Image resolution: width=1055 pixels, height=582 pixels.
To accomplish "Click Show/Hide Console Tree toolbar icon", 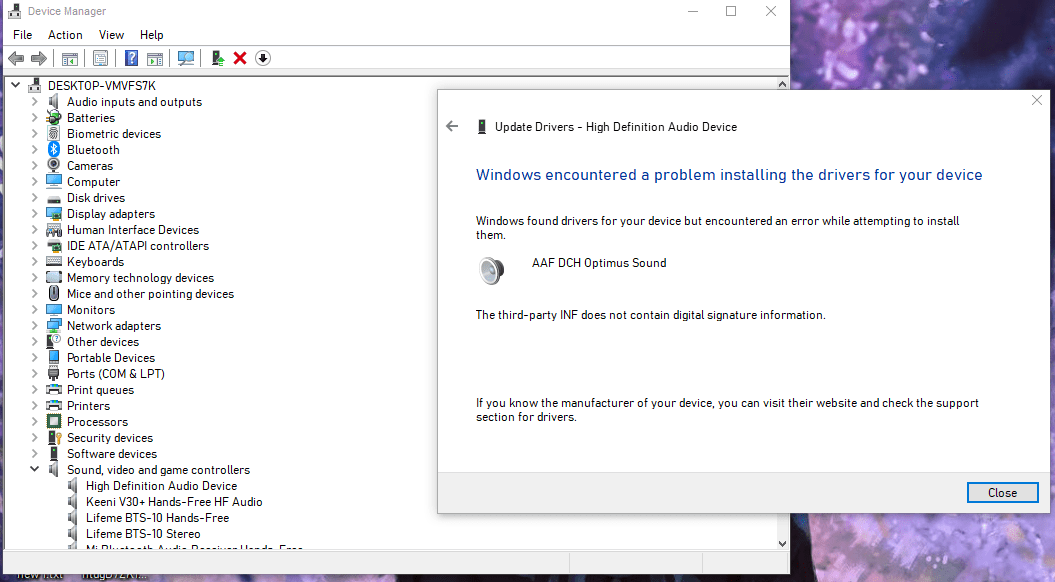I will (x=69, y=59).
